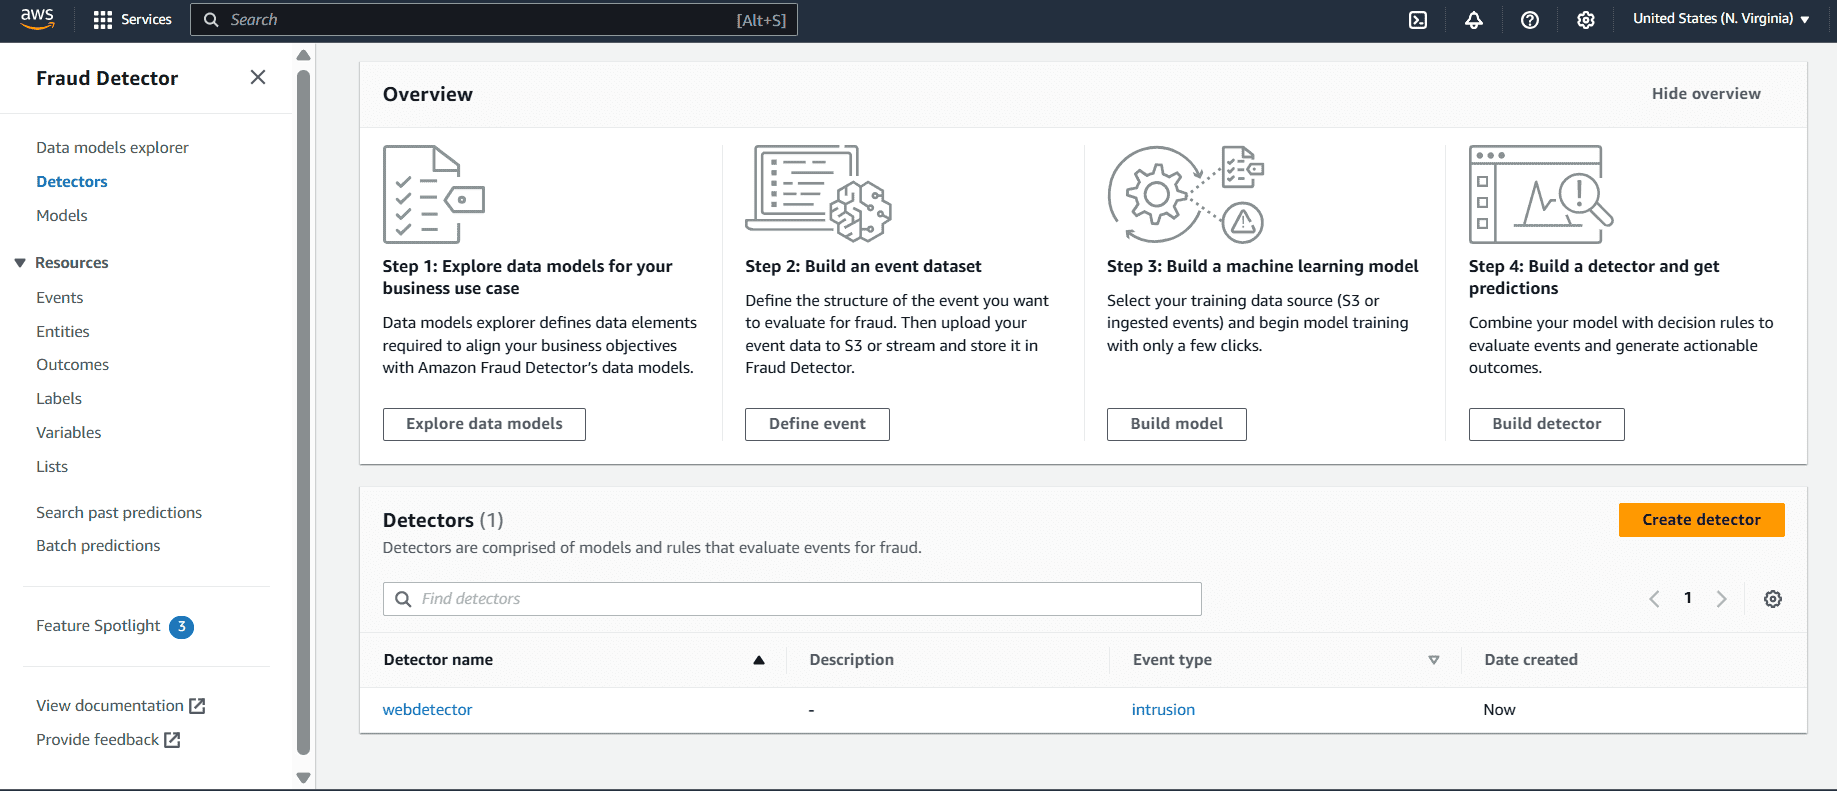This screenshot has height=791, width=1837.
Task: Click the page number 1
Action: tap(1688, 598)
